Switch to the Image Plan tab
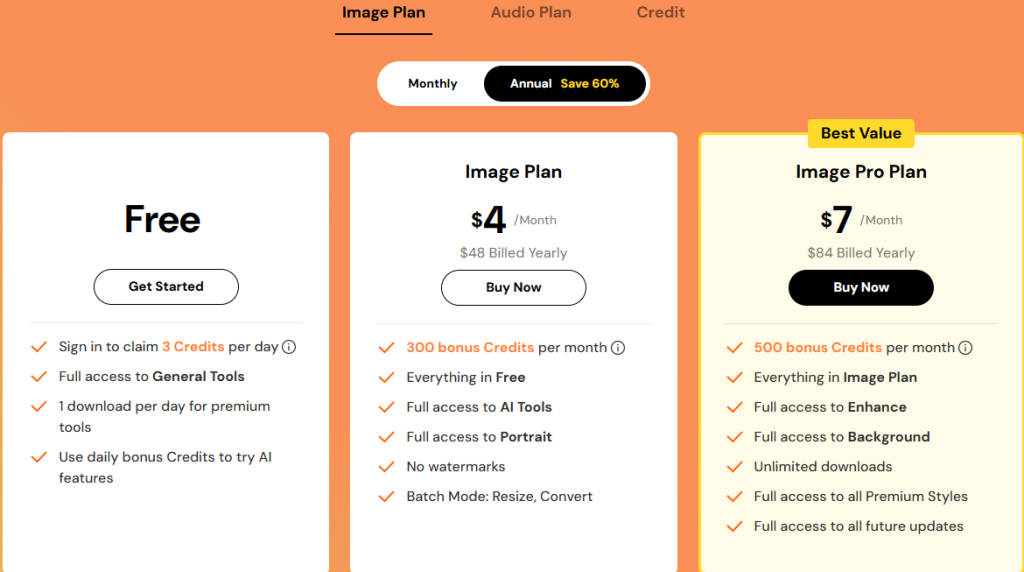 click(x=383, y=13)
